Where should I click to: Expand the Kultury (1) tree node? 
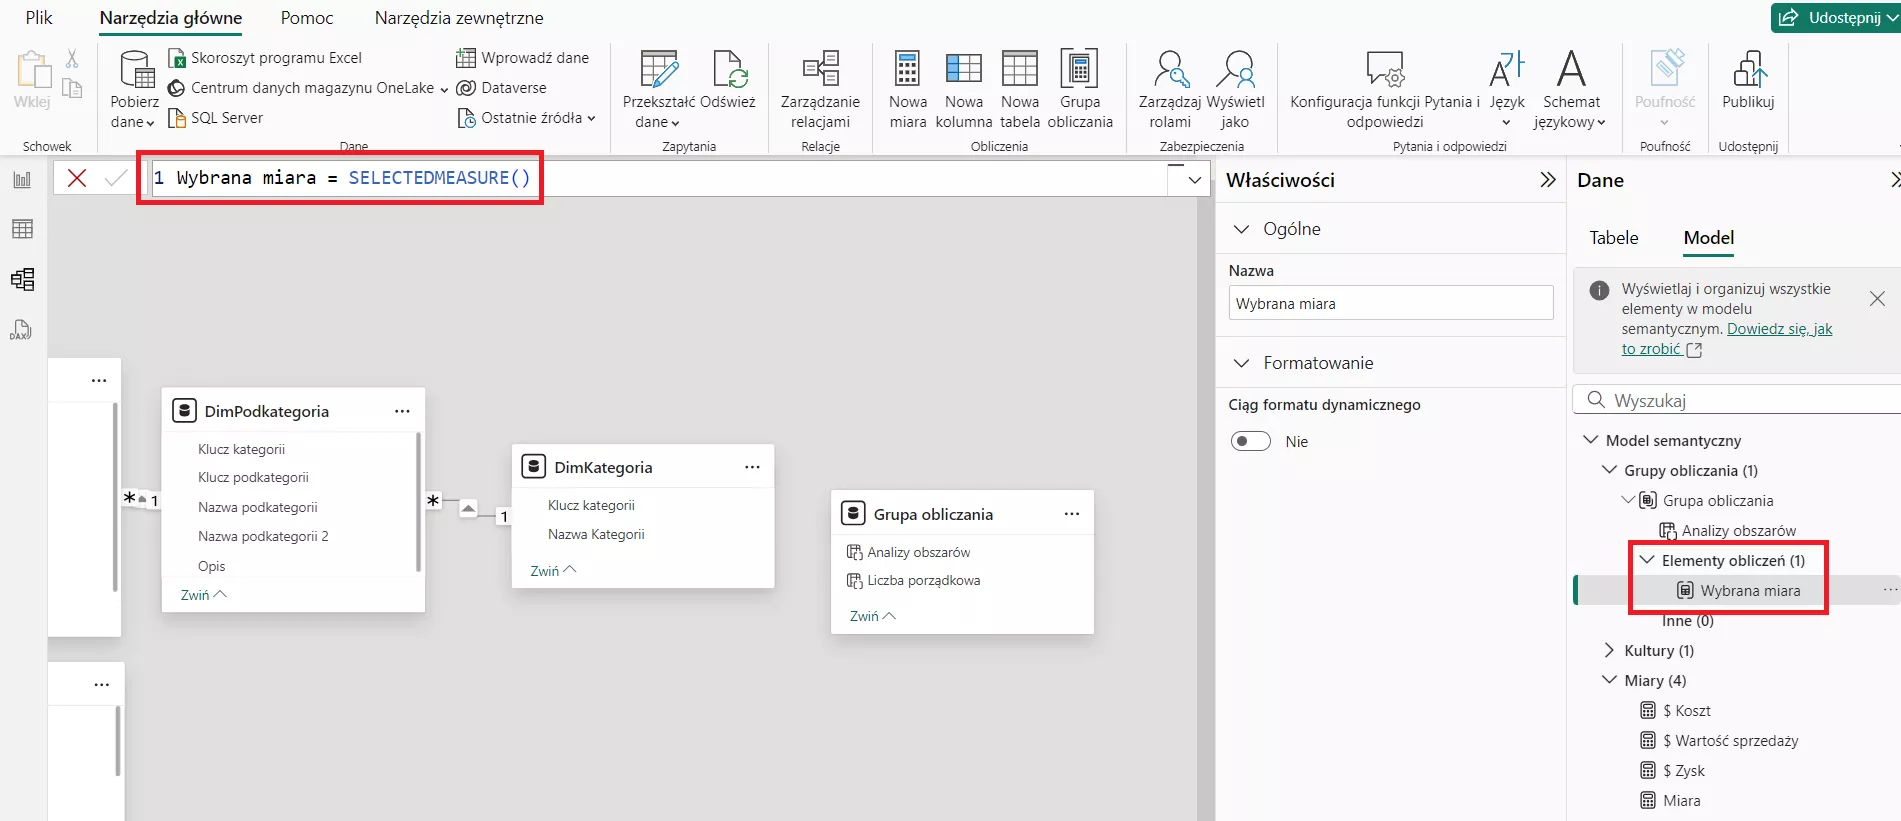1609,650
